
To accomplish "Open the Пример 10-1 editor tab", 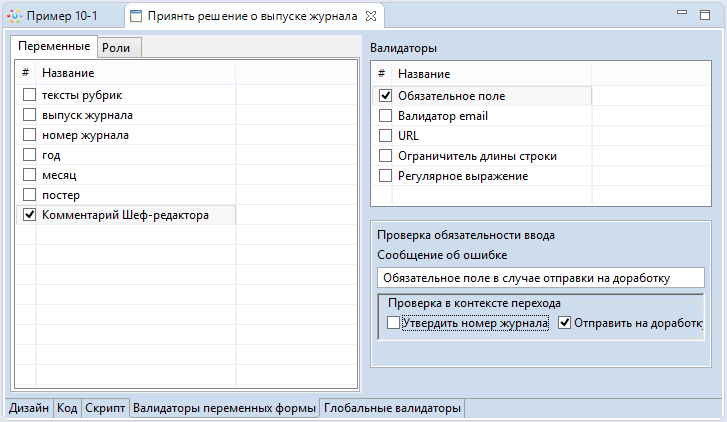I will point(60,17).
